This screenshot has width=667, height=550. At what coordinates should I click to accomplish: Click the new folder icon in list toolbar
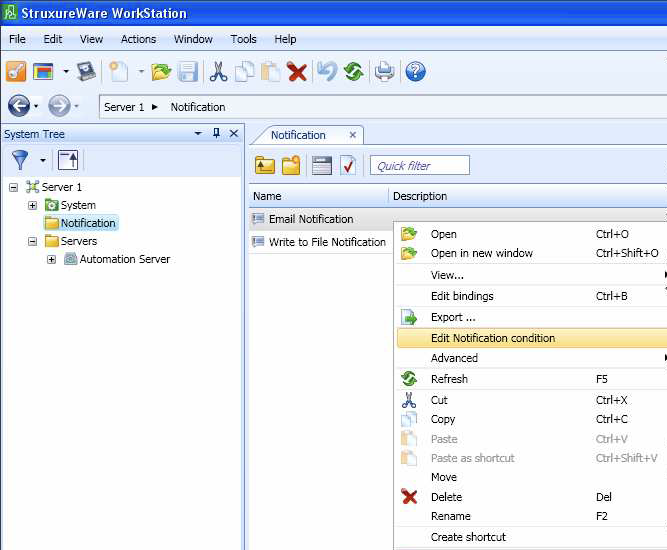pyautogui.click(x=291, y=165)
